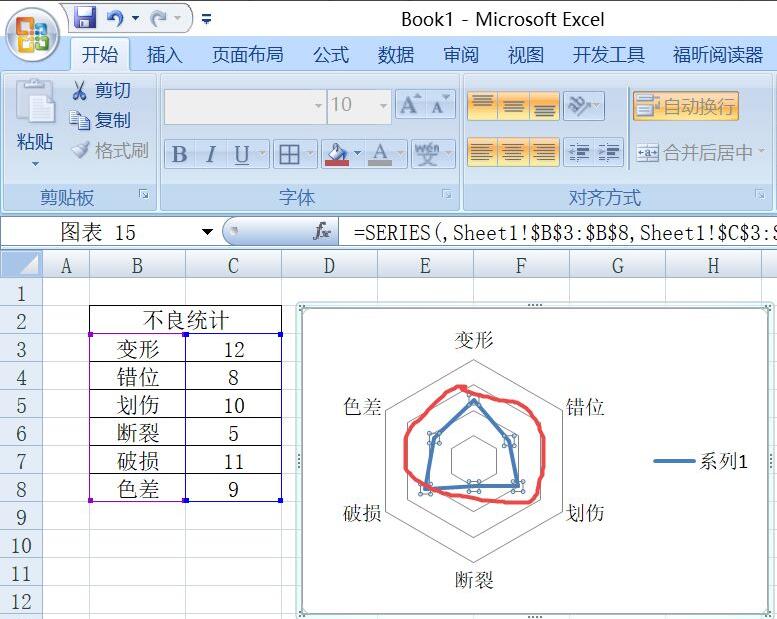Toggle wrap text (自动换行)
The image size is (777, 619).
coord(686,106)
